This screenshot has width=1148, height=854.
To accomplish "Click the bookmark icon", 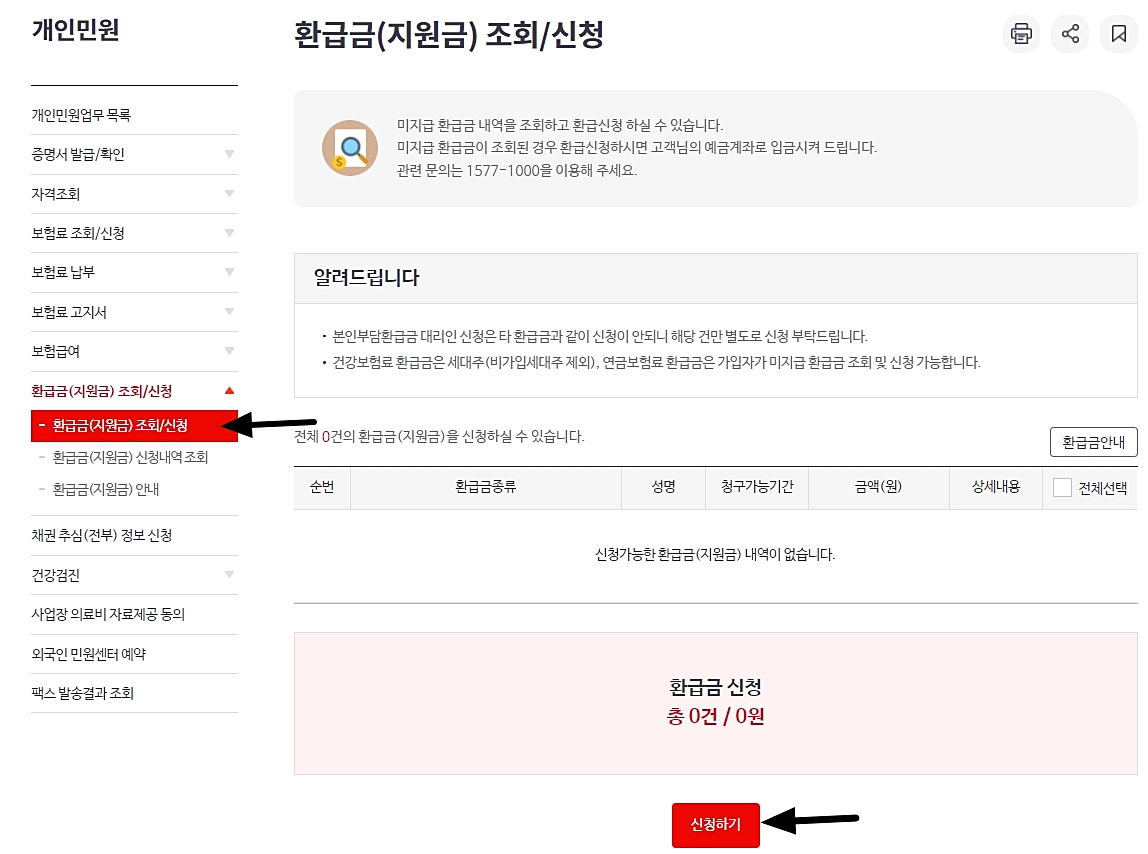I will point(1118,33).
